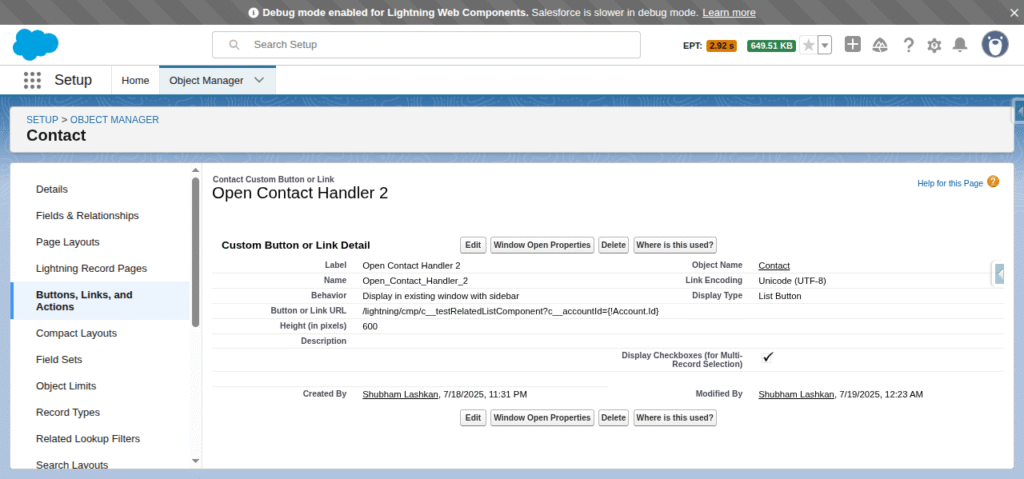Open Object Limits in the sidebar
This screenshot has height=479, width=1024.
65,386
